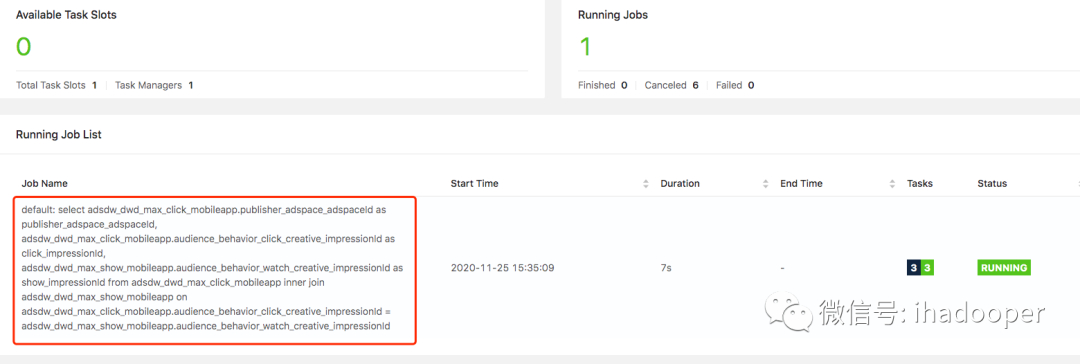Image resolution: width=1080 pixels, height=364 pixels.
Task: Click the green RUNNING status badge
Action: [1004, 268]
